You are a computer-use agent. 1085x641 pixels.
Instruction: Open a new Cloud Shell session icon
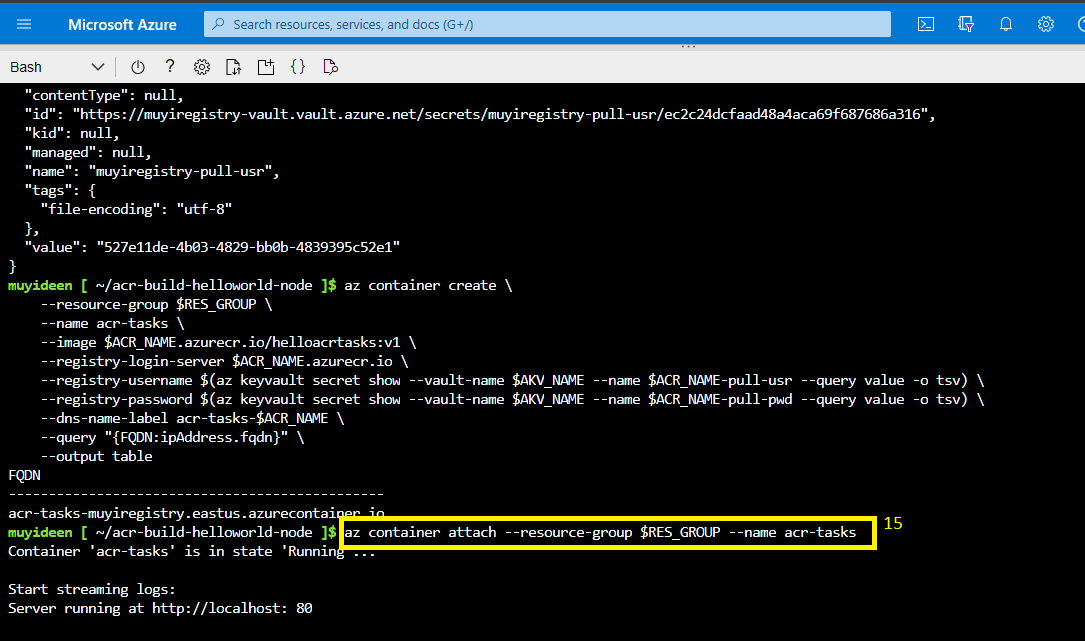pos(266,67)
